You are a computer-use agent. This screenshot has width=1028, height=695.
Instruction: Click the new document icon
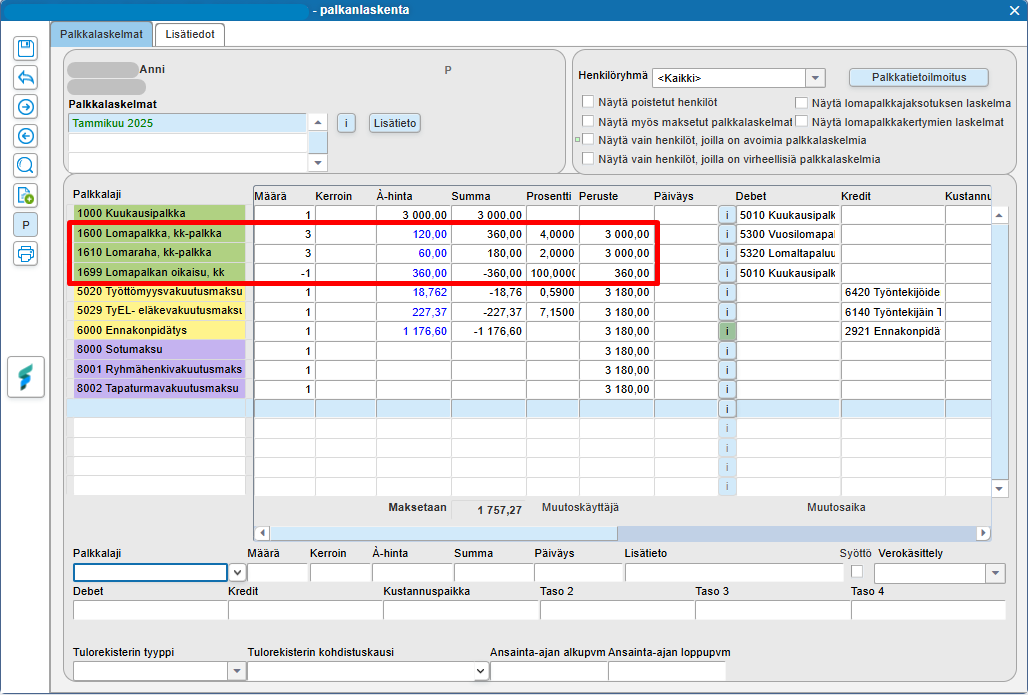tap(26, 195)
